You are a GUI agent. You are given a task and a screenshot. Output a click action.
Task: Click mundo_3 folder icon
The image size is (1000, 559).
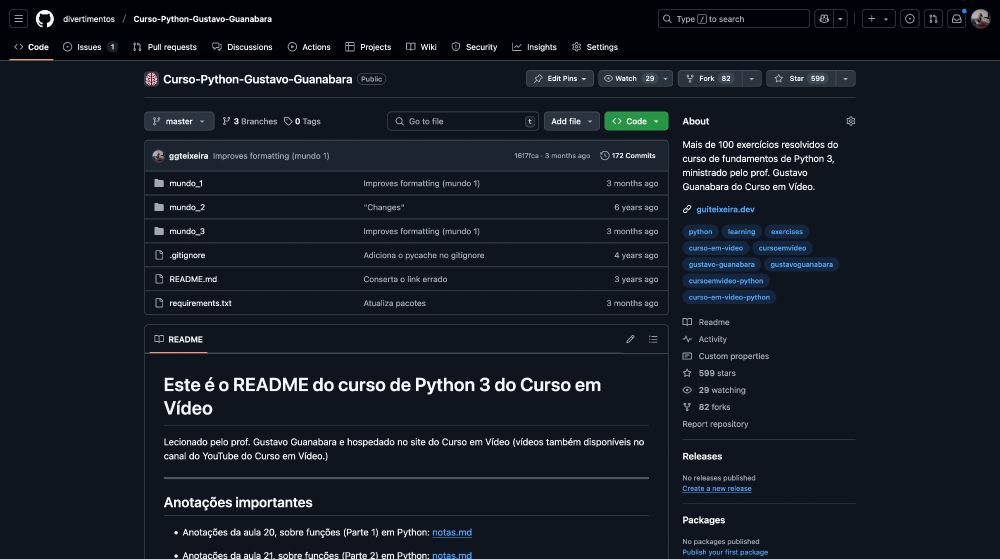(x=159, y=231)
